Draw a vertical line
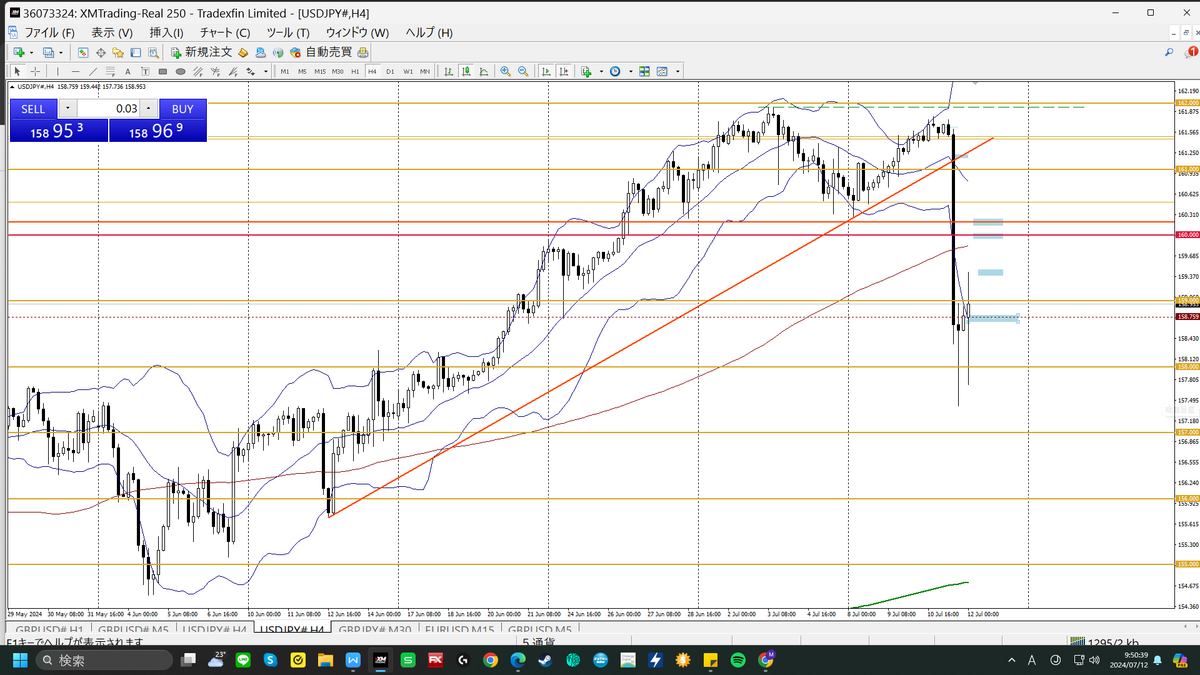Screen dimensions: 1200x675 (x=57, y=71)
